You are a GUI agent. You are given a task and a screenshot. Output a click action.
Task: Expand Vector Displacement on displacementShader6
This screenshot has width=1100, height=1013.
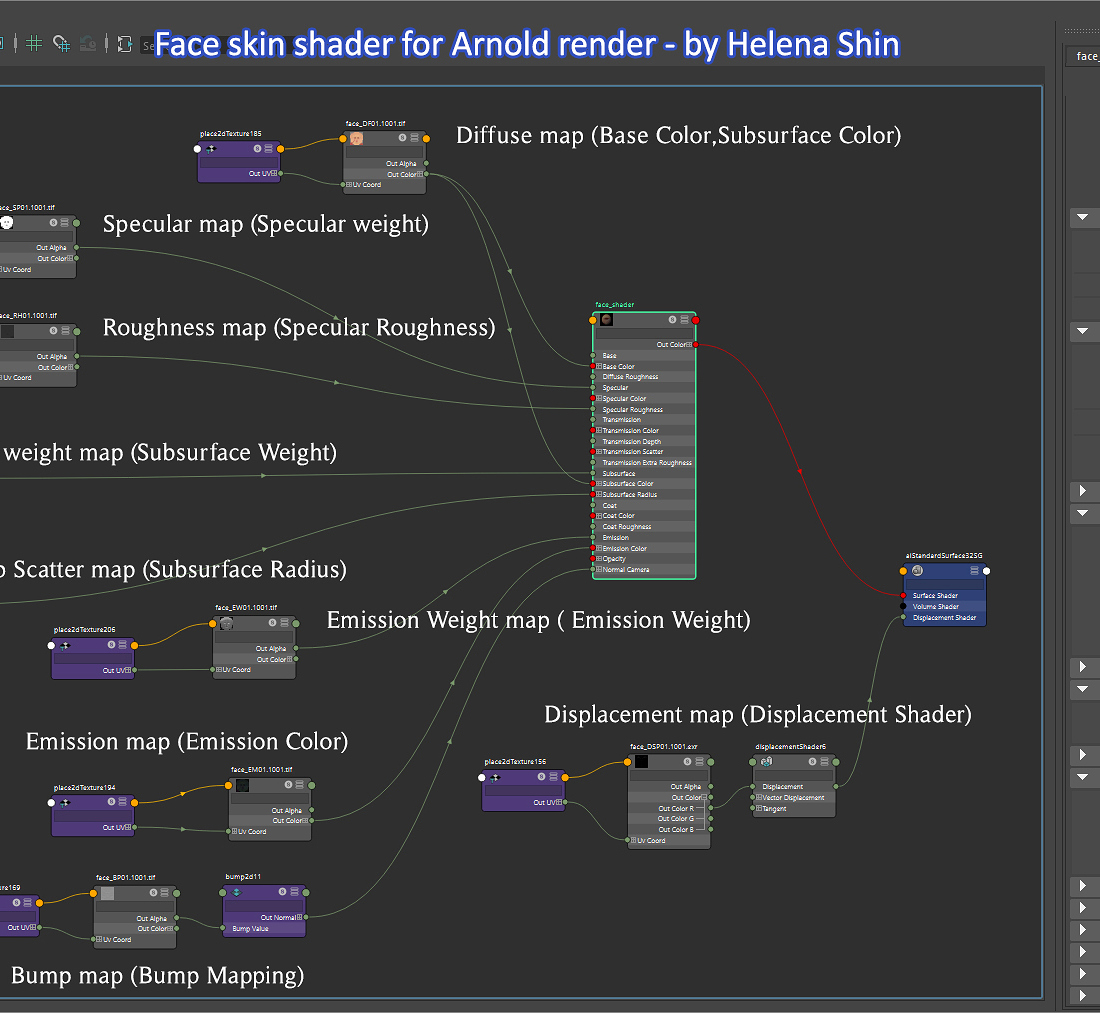point(759,798)
